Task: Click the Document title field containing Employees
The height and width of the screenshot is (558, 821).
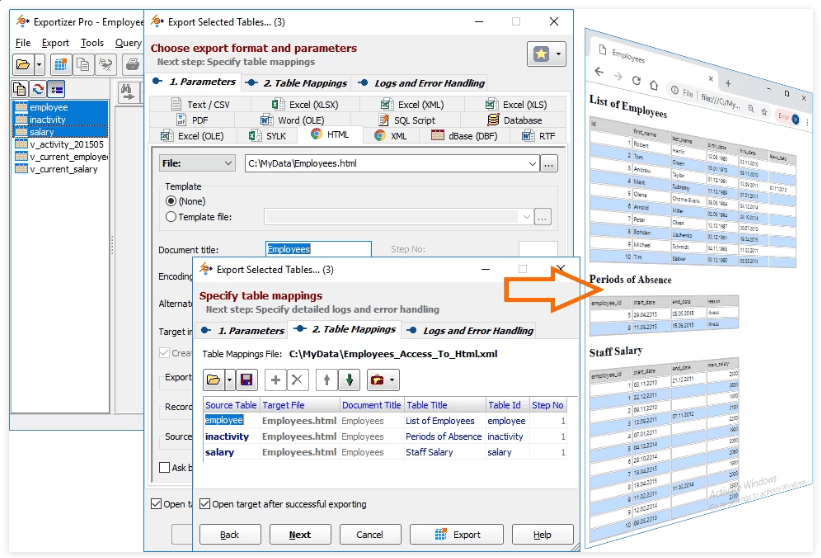Action: click(x=318, y=249)
